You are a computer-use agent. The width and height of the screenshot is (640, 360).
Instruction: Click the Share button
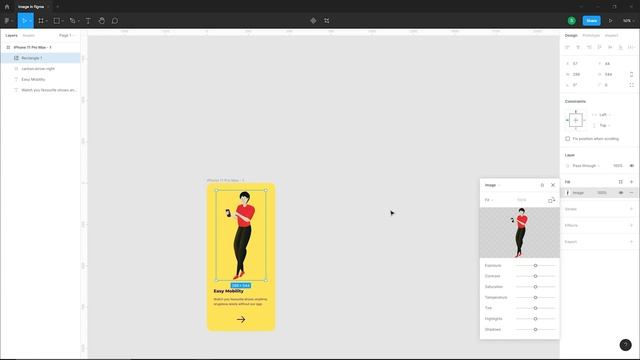click(591, 20)
